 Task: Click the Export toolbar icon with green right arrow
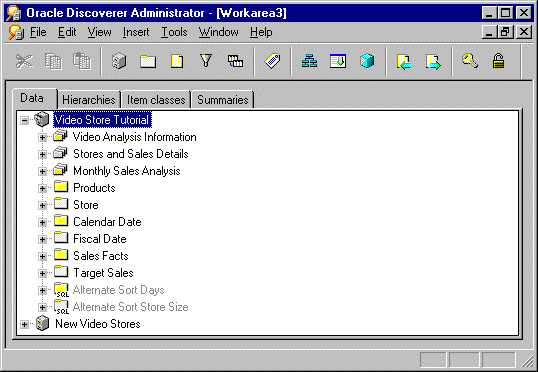(x=433, y=62)
